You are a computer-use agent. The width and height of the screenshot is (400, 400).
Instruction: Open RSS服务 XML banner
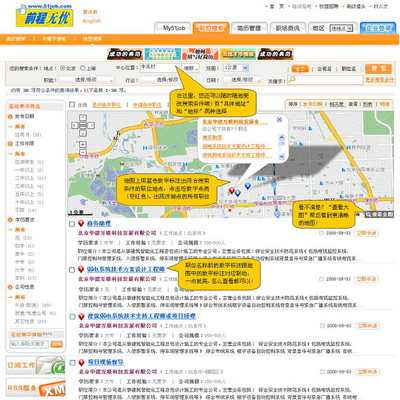click(36, 388)
